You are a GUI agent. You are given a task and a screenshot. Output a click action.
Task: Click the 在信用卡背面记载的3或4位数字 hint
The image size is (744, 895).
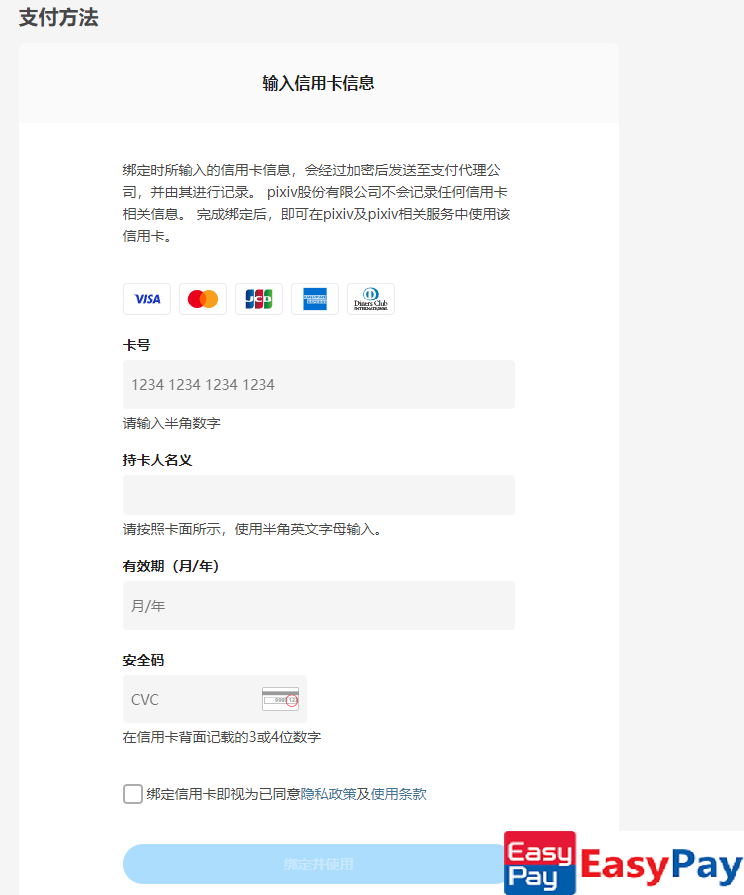(222, 737)
